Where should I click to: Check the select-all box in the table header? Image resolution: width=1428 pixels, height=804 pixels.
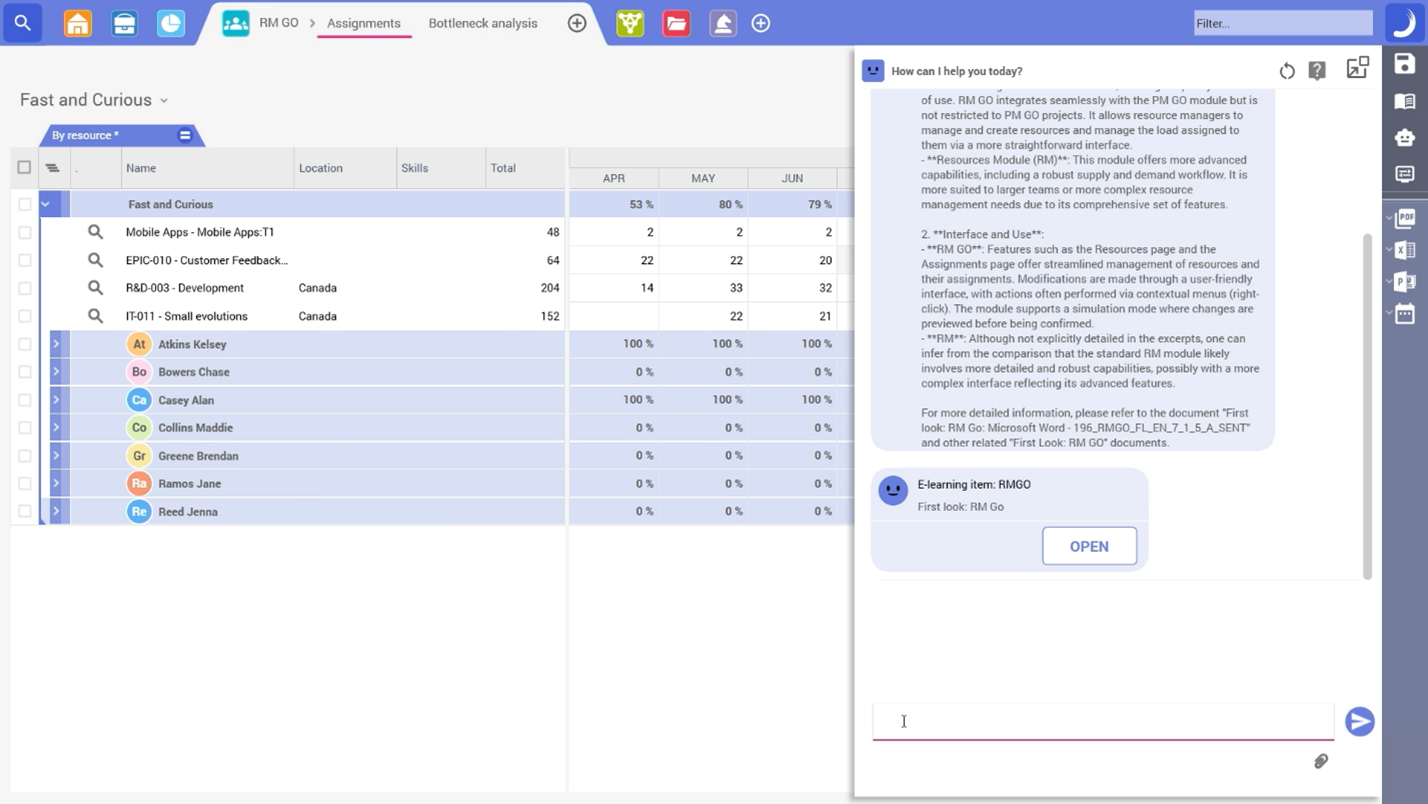(x=24, y=167)
